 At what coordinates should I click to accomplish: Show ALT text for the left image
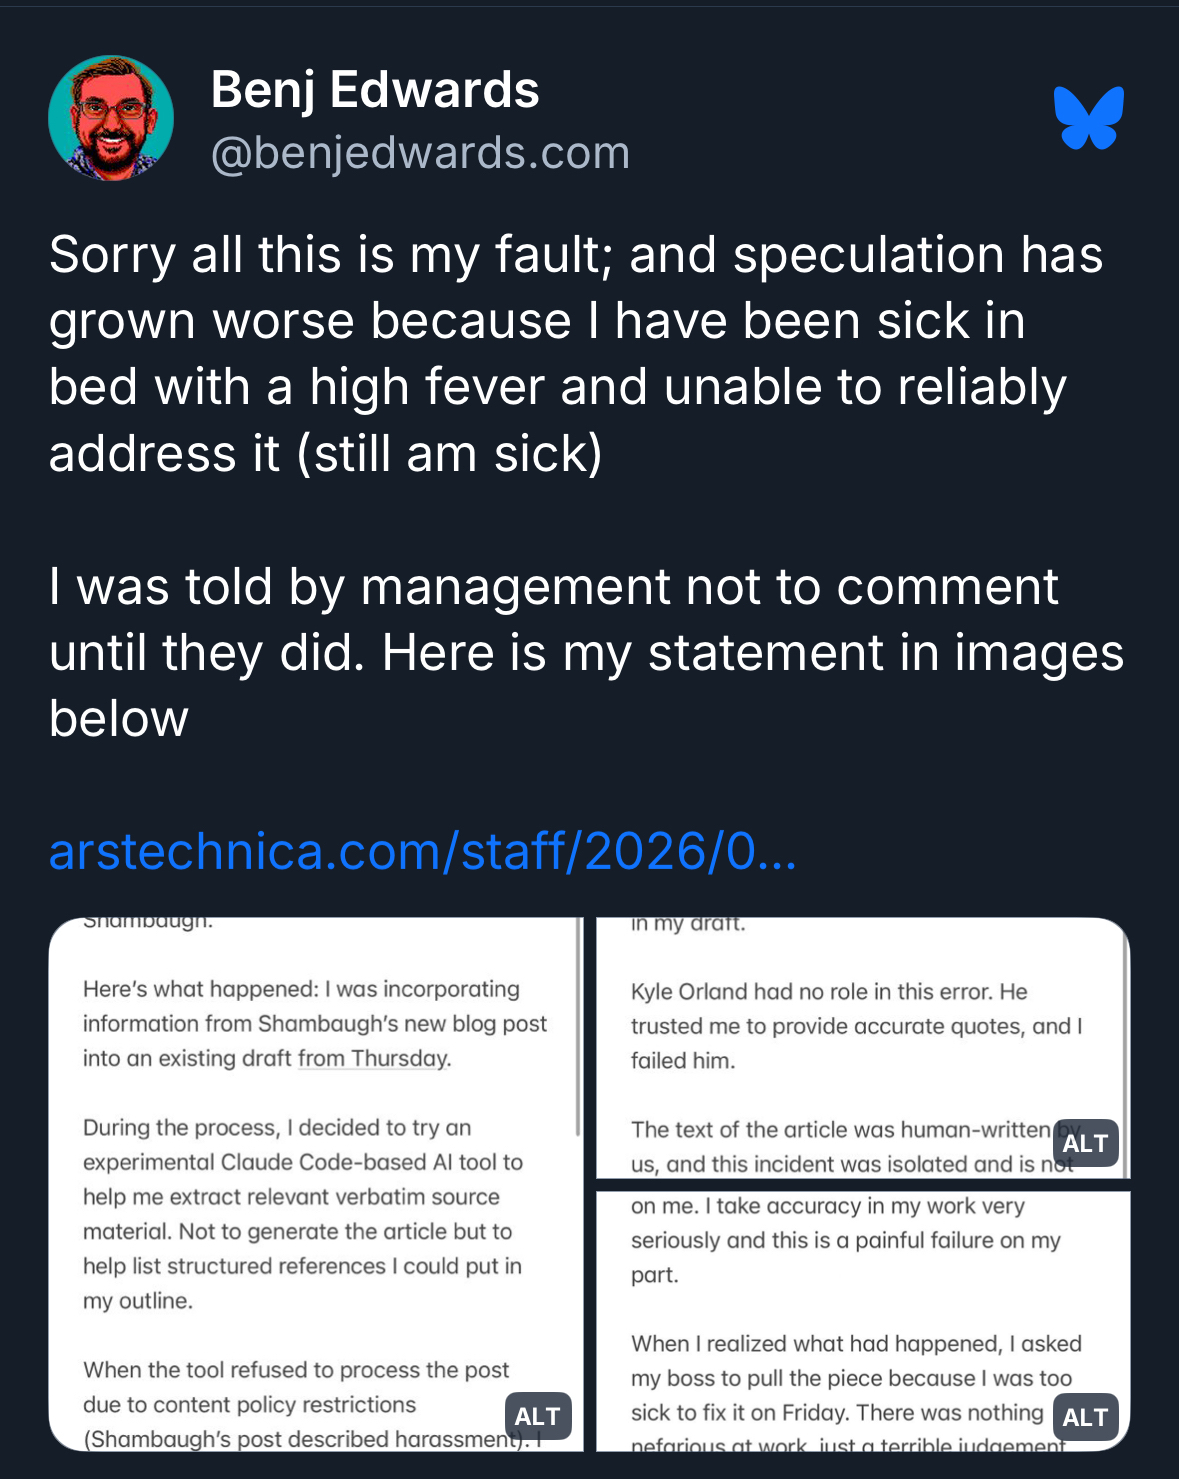click(x=537, y=1416)
